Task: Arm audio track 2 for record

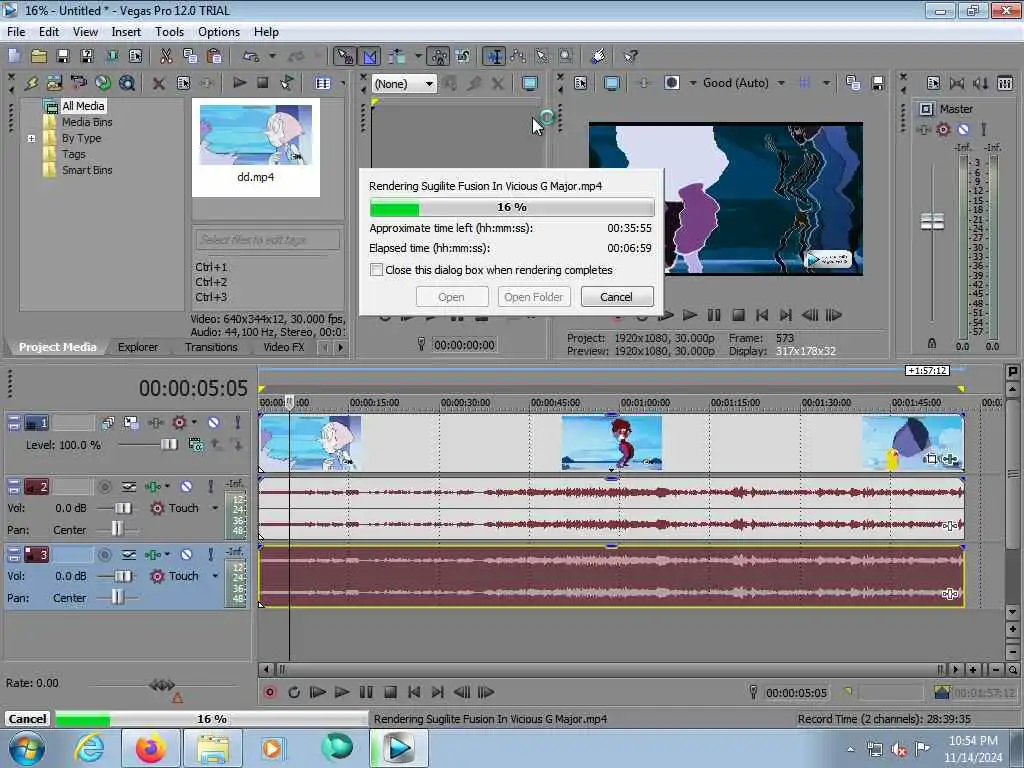Action: coord(104,487)
